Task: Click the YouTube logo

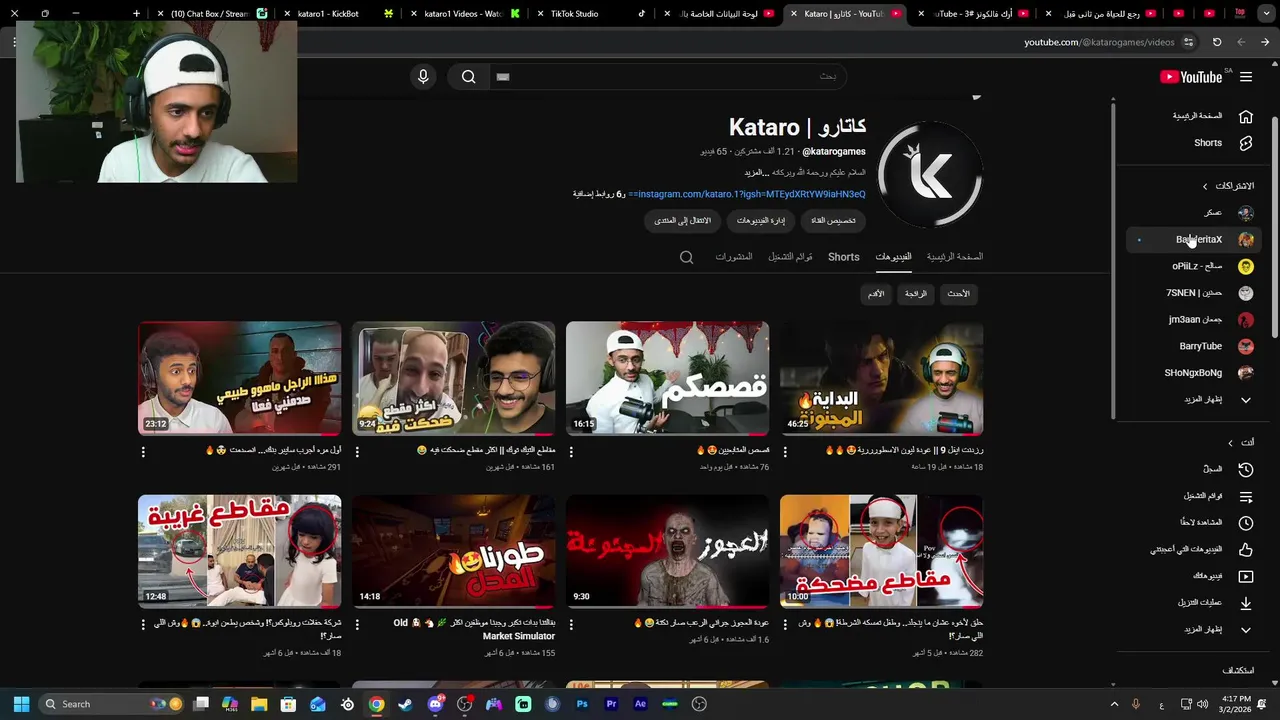Action: pyautogui.click(x=1191, y=77)
